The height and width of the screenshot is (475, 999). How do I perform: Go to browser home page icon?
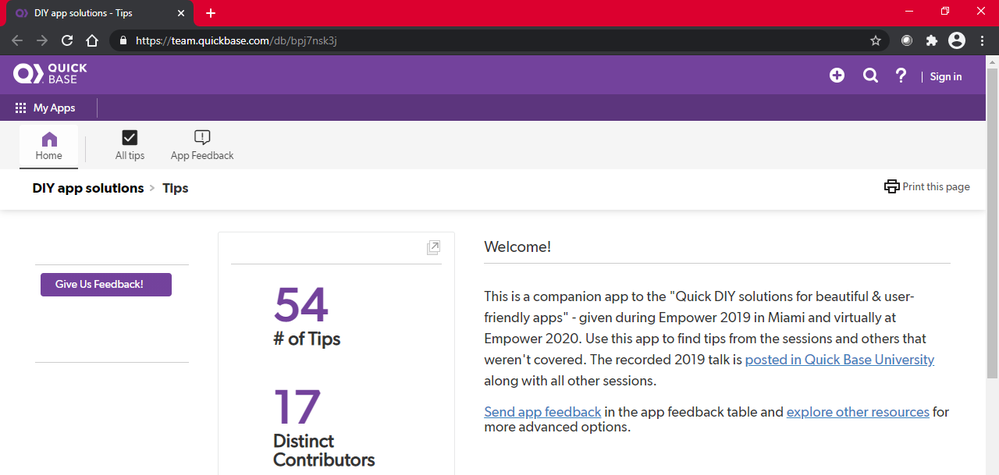click(92, 41)
